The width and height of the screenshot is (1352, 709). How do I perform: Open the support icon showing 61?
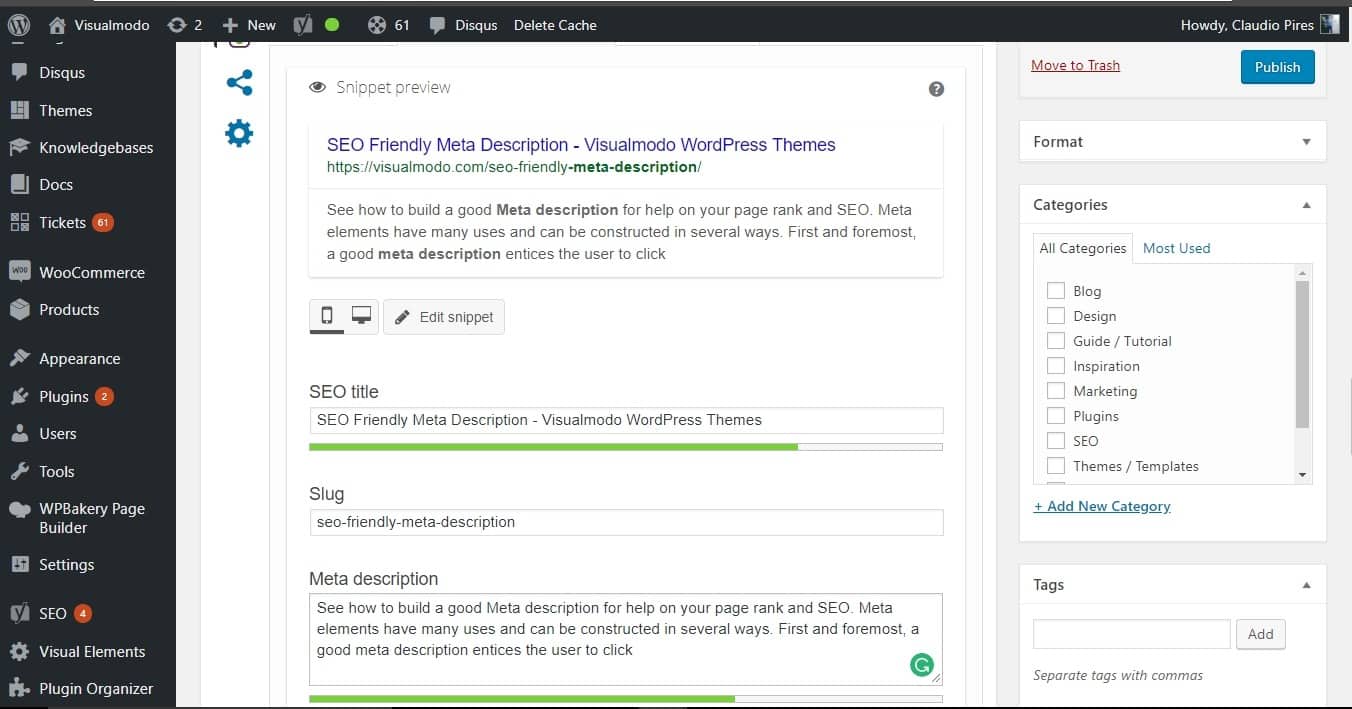point(389,25)
